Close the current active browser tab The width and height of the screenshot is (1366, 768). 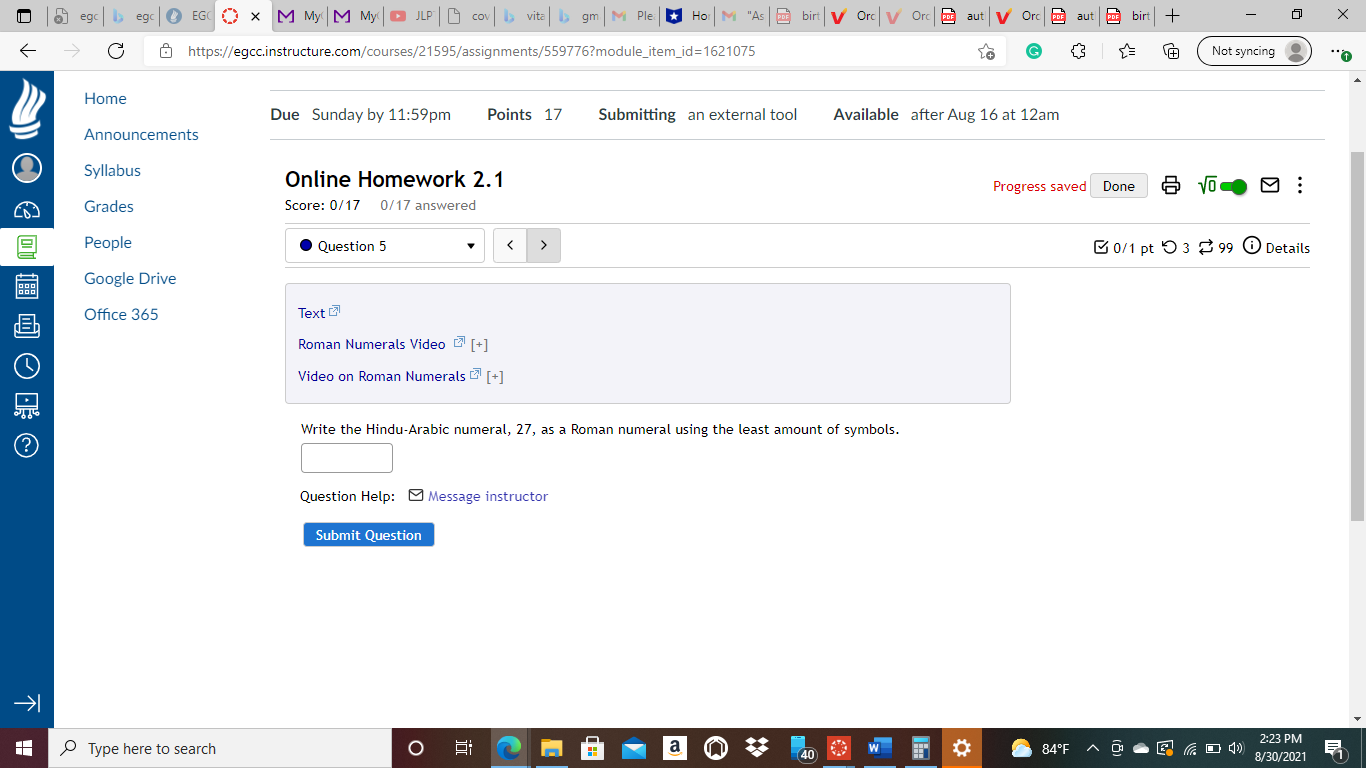(x=256, y=16)
